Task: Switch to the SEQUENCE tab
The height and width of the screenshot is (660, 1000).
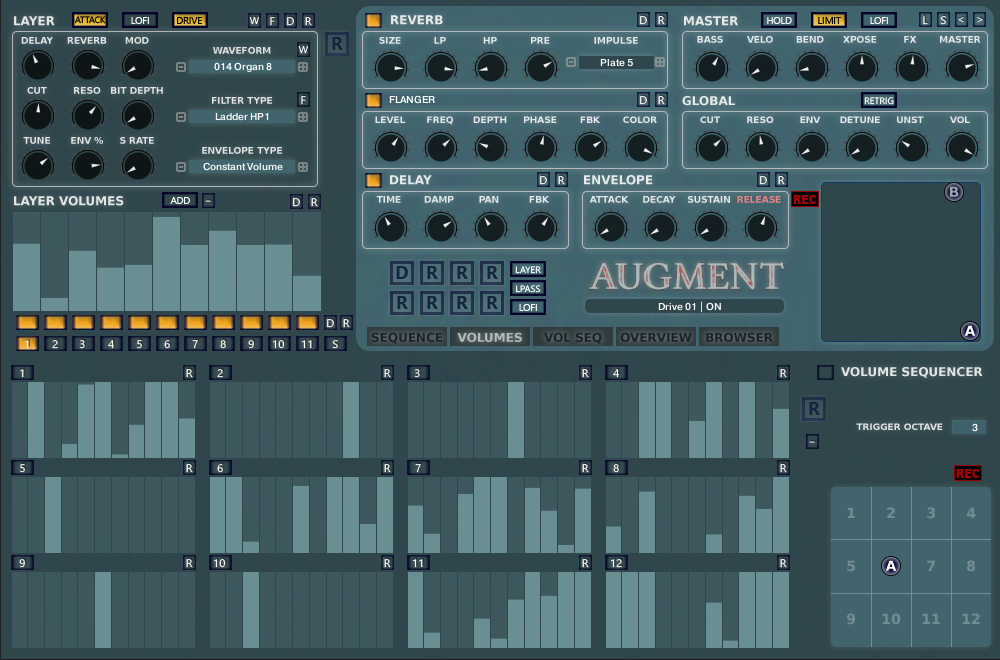Action: (x=407, y=337)
